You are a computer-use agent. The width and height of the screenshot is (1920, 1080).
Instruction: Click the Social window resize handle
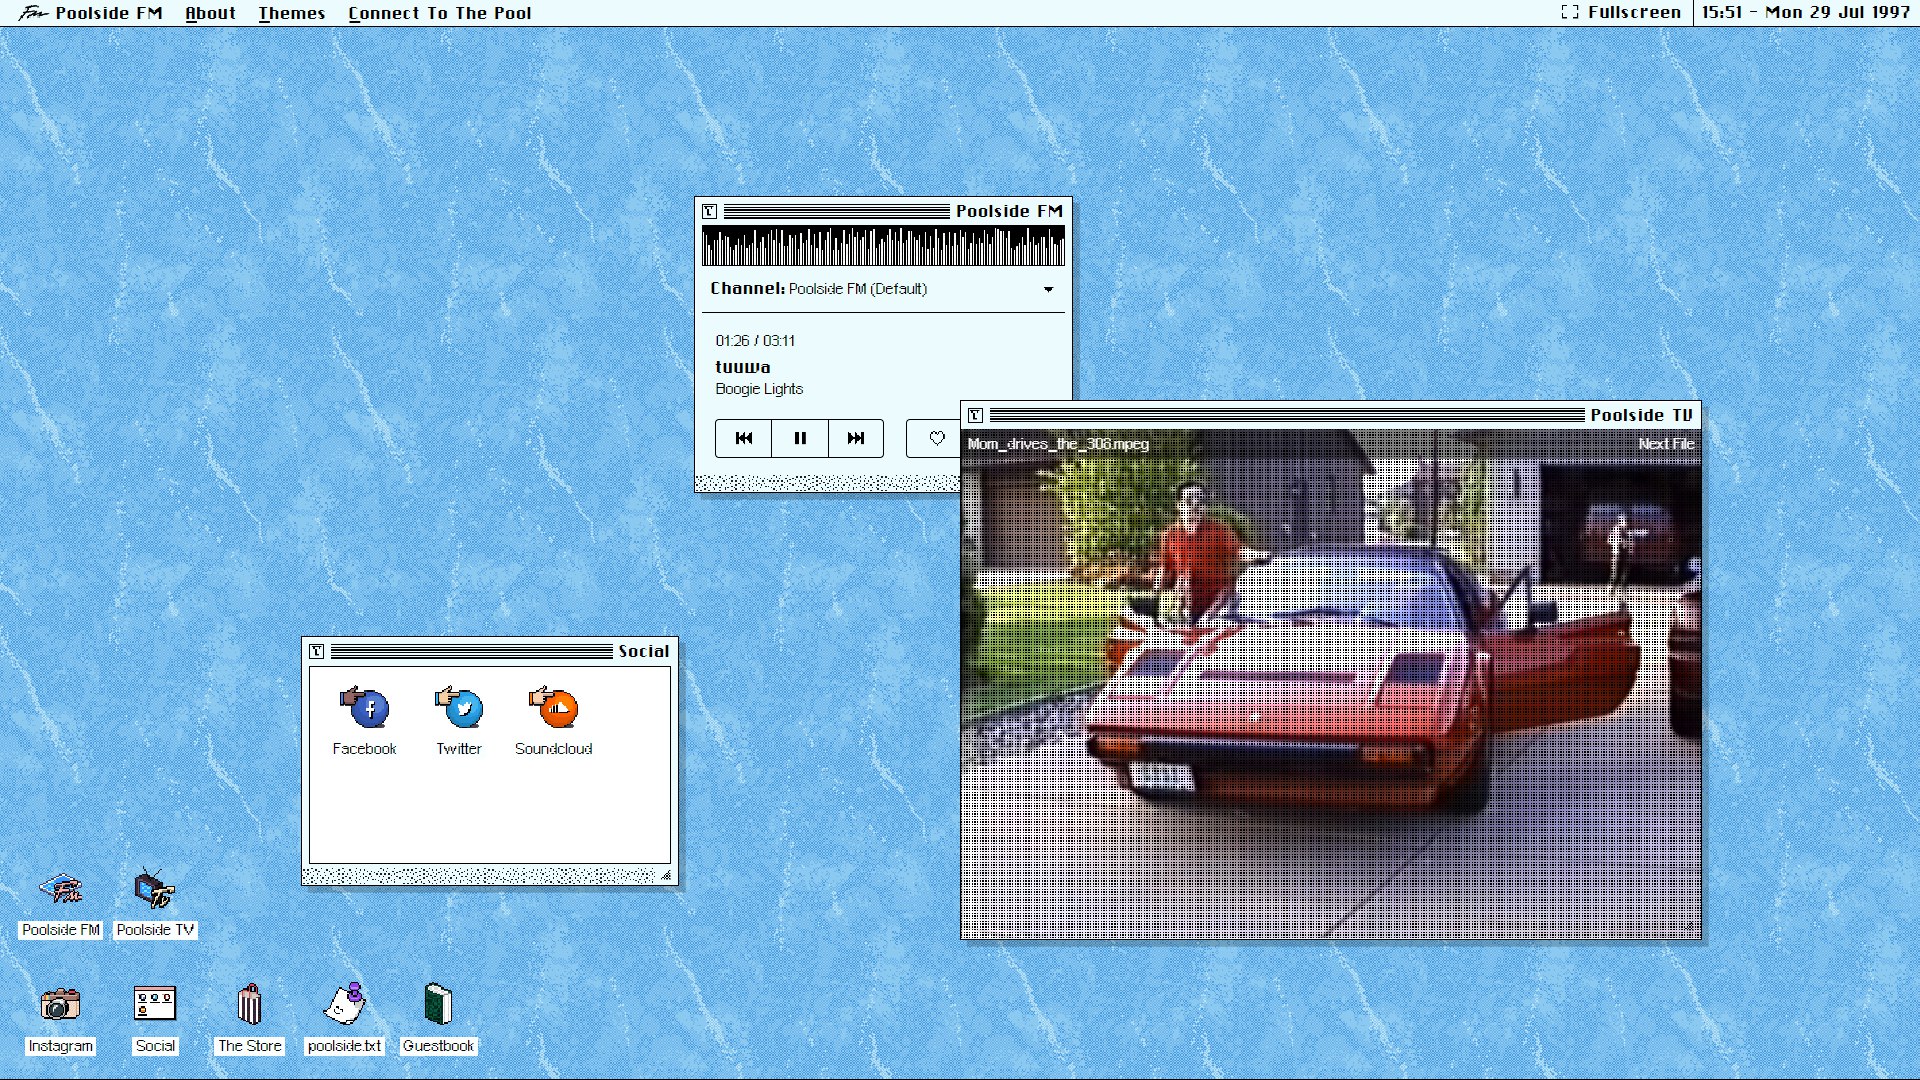click(665, 876)
